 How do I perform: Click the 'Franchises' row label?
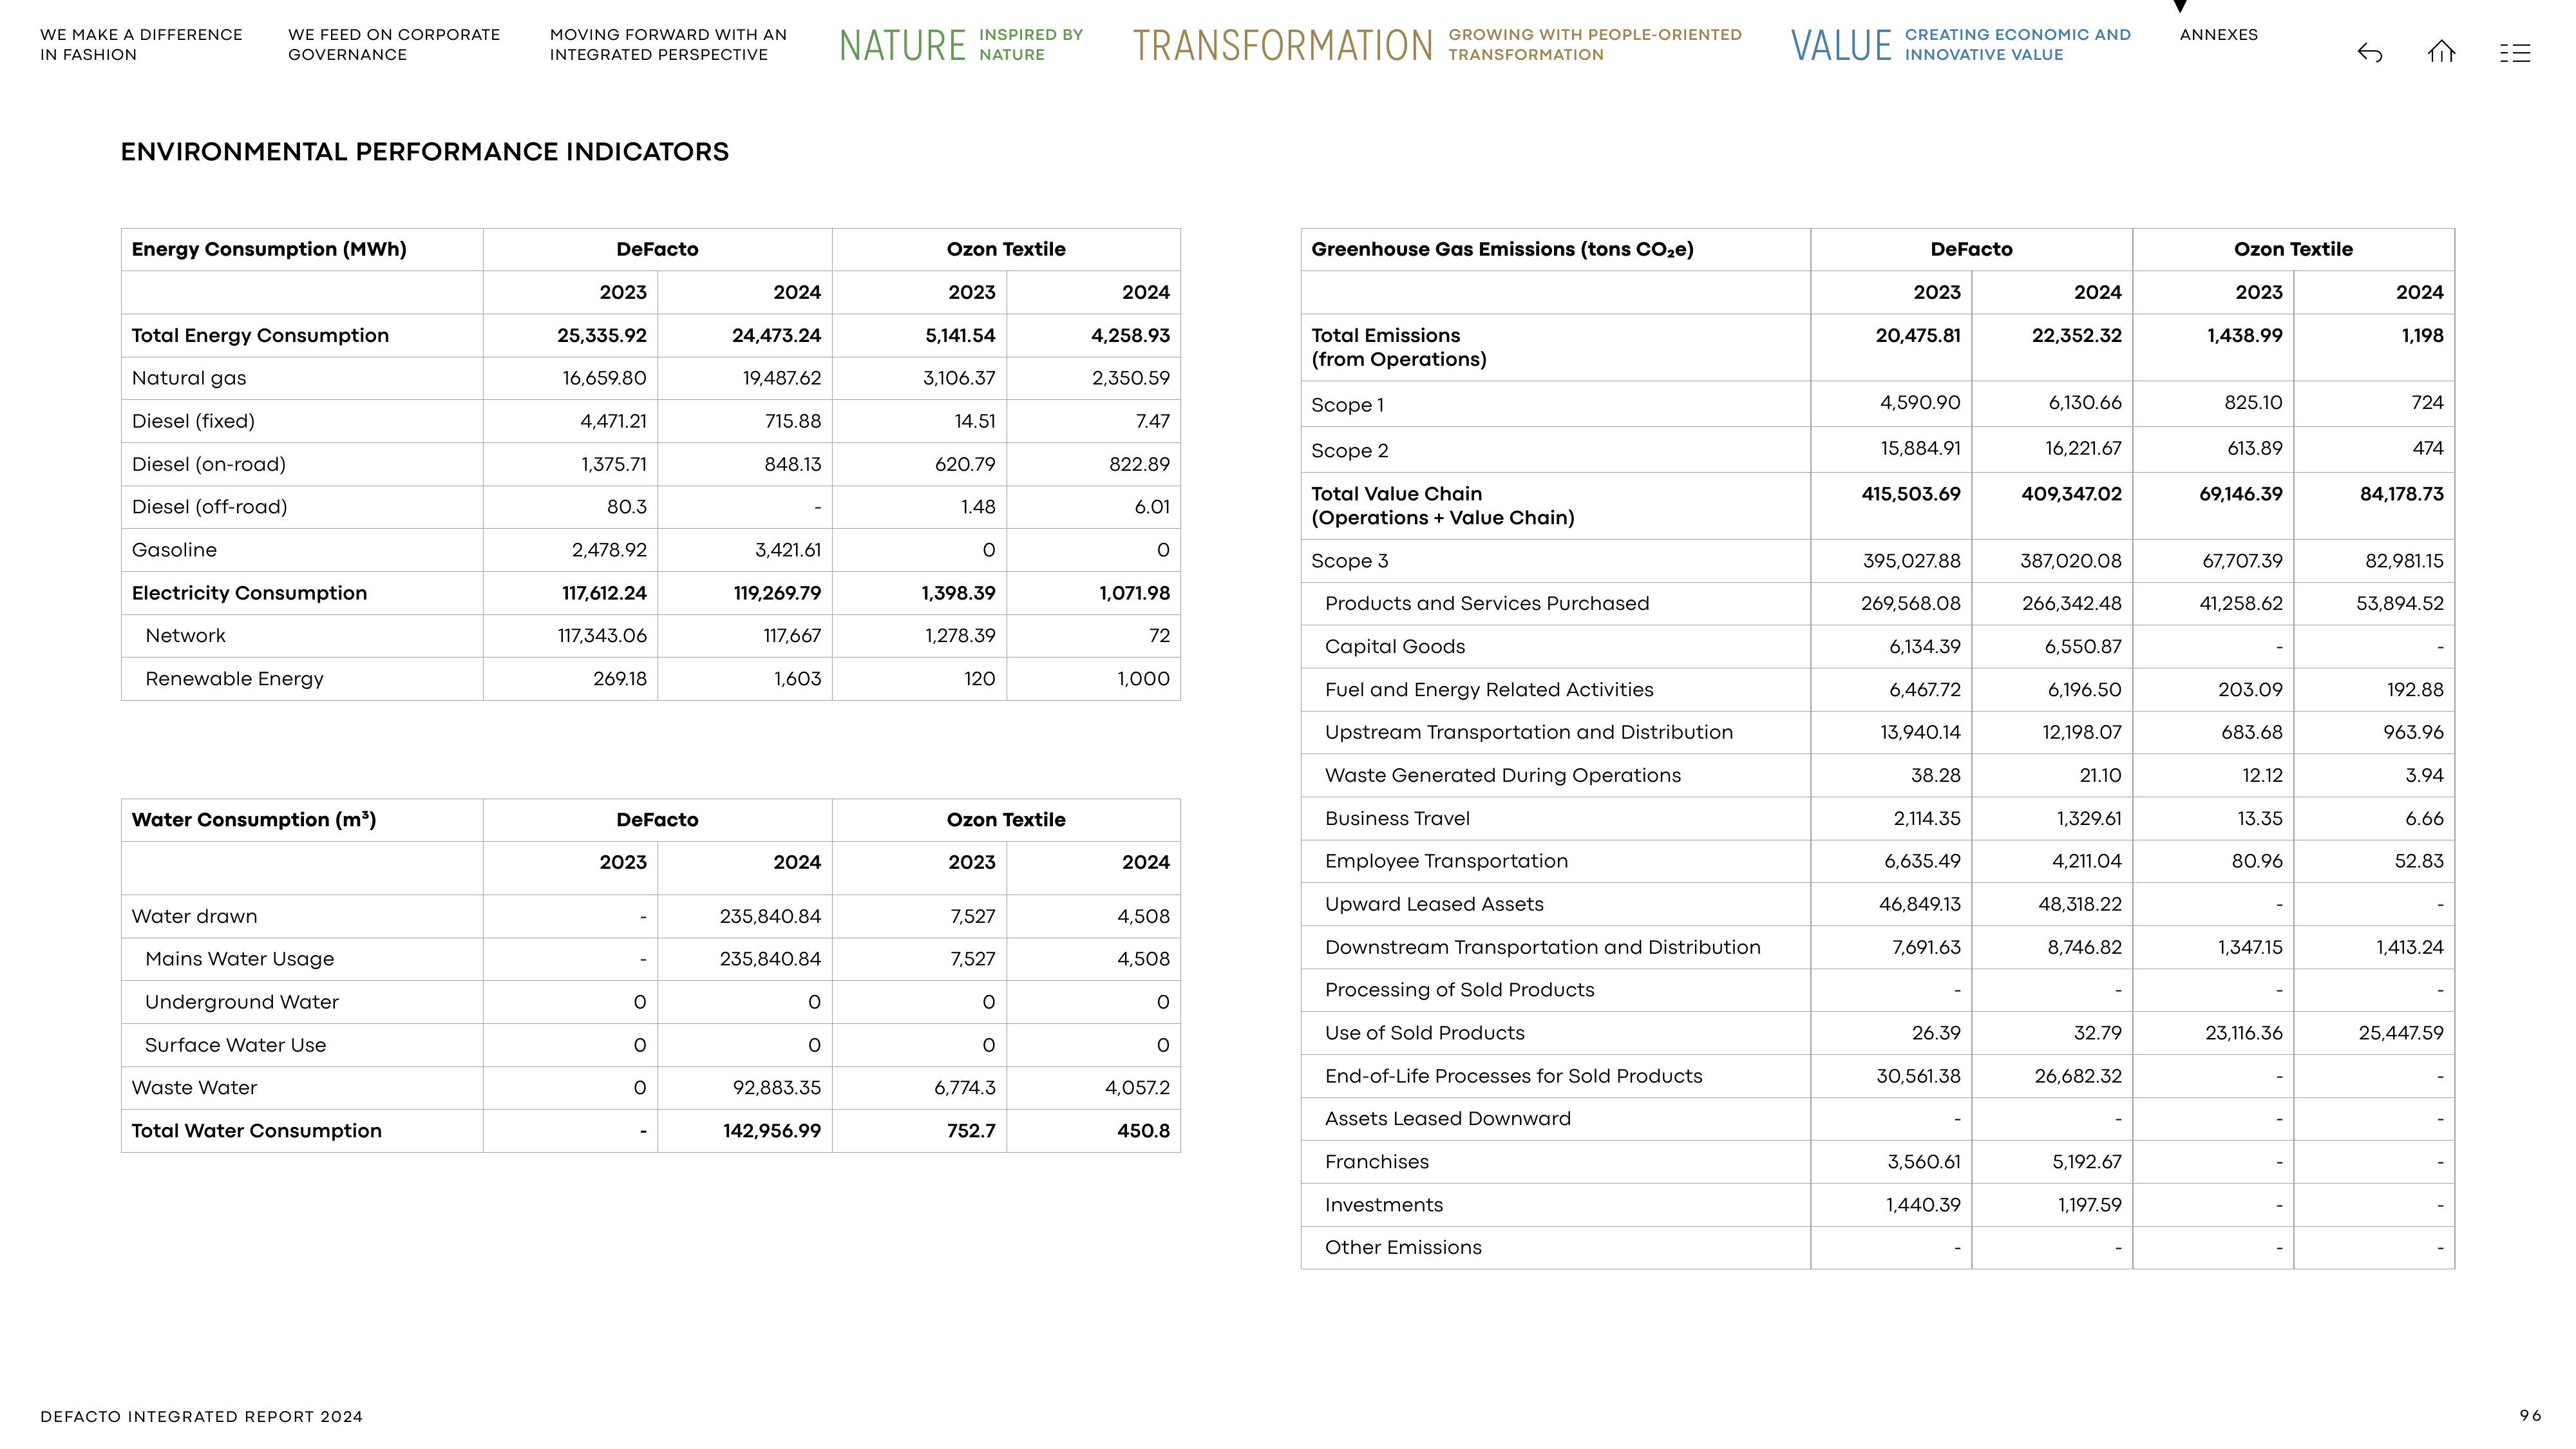click(x=1377, y=1162)
